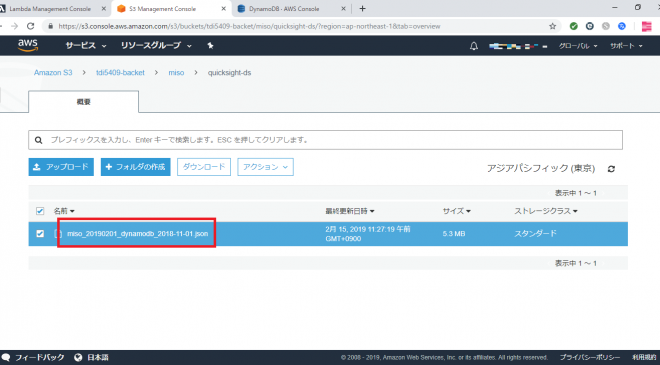Click the Feedback speech bubble icon
The width and height of the screenshot is (660, 365).
pyautogui.click(x=5, y=357)
